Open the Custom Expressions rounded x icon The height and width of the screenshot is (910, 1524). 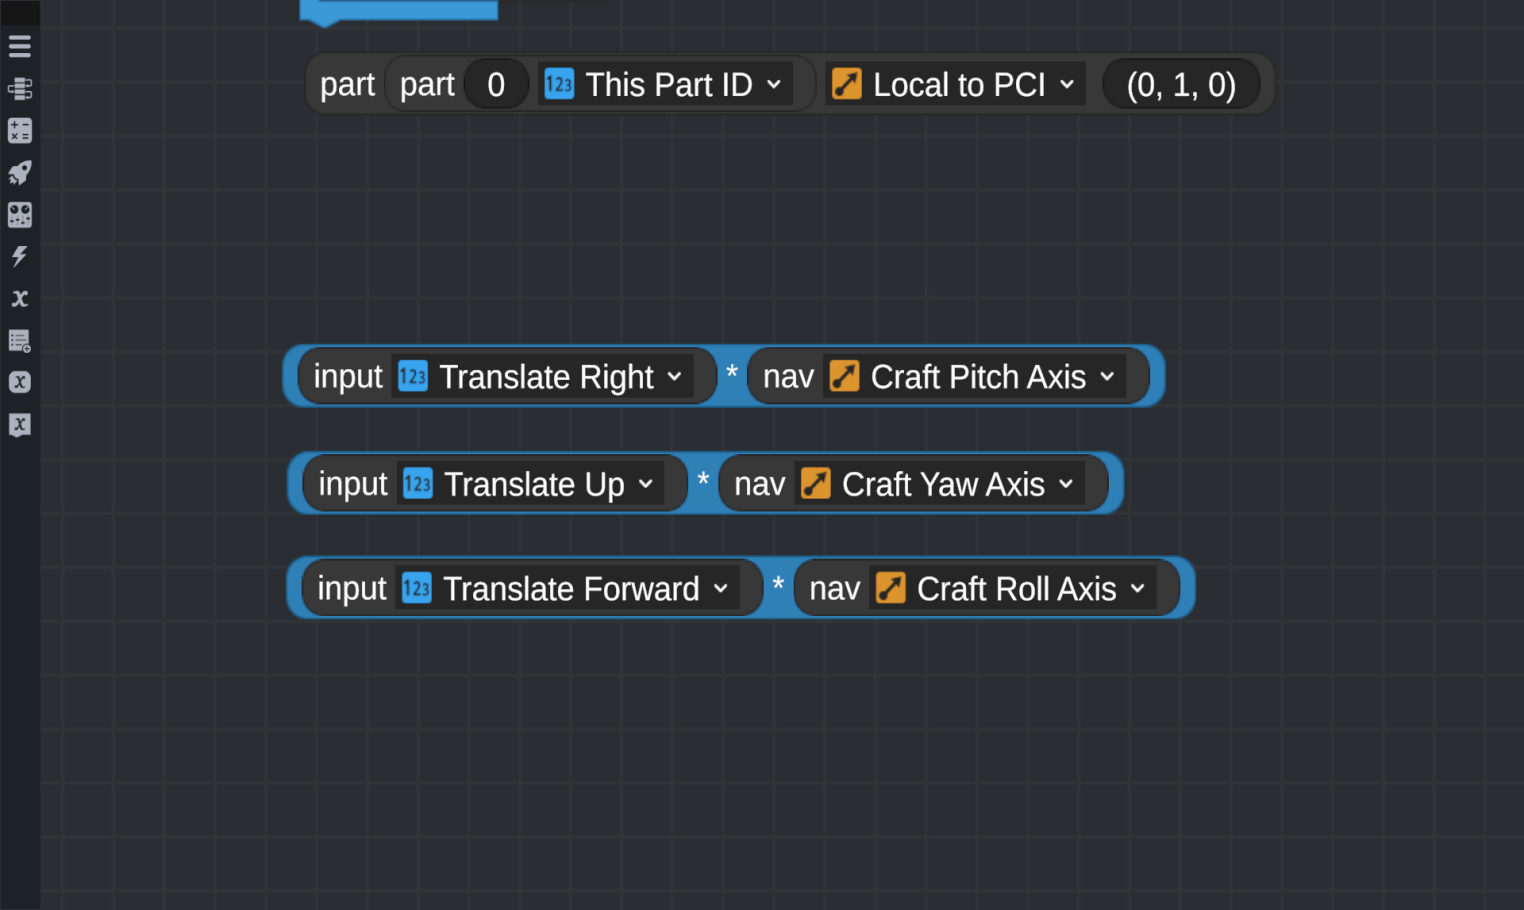(20, 382)
